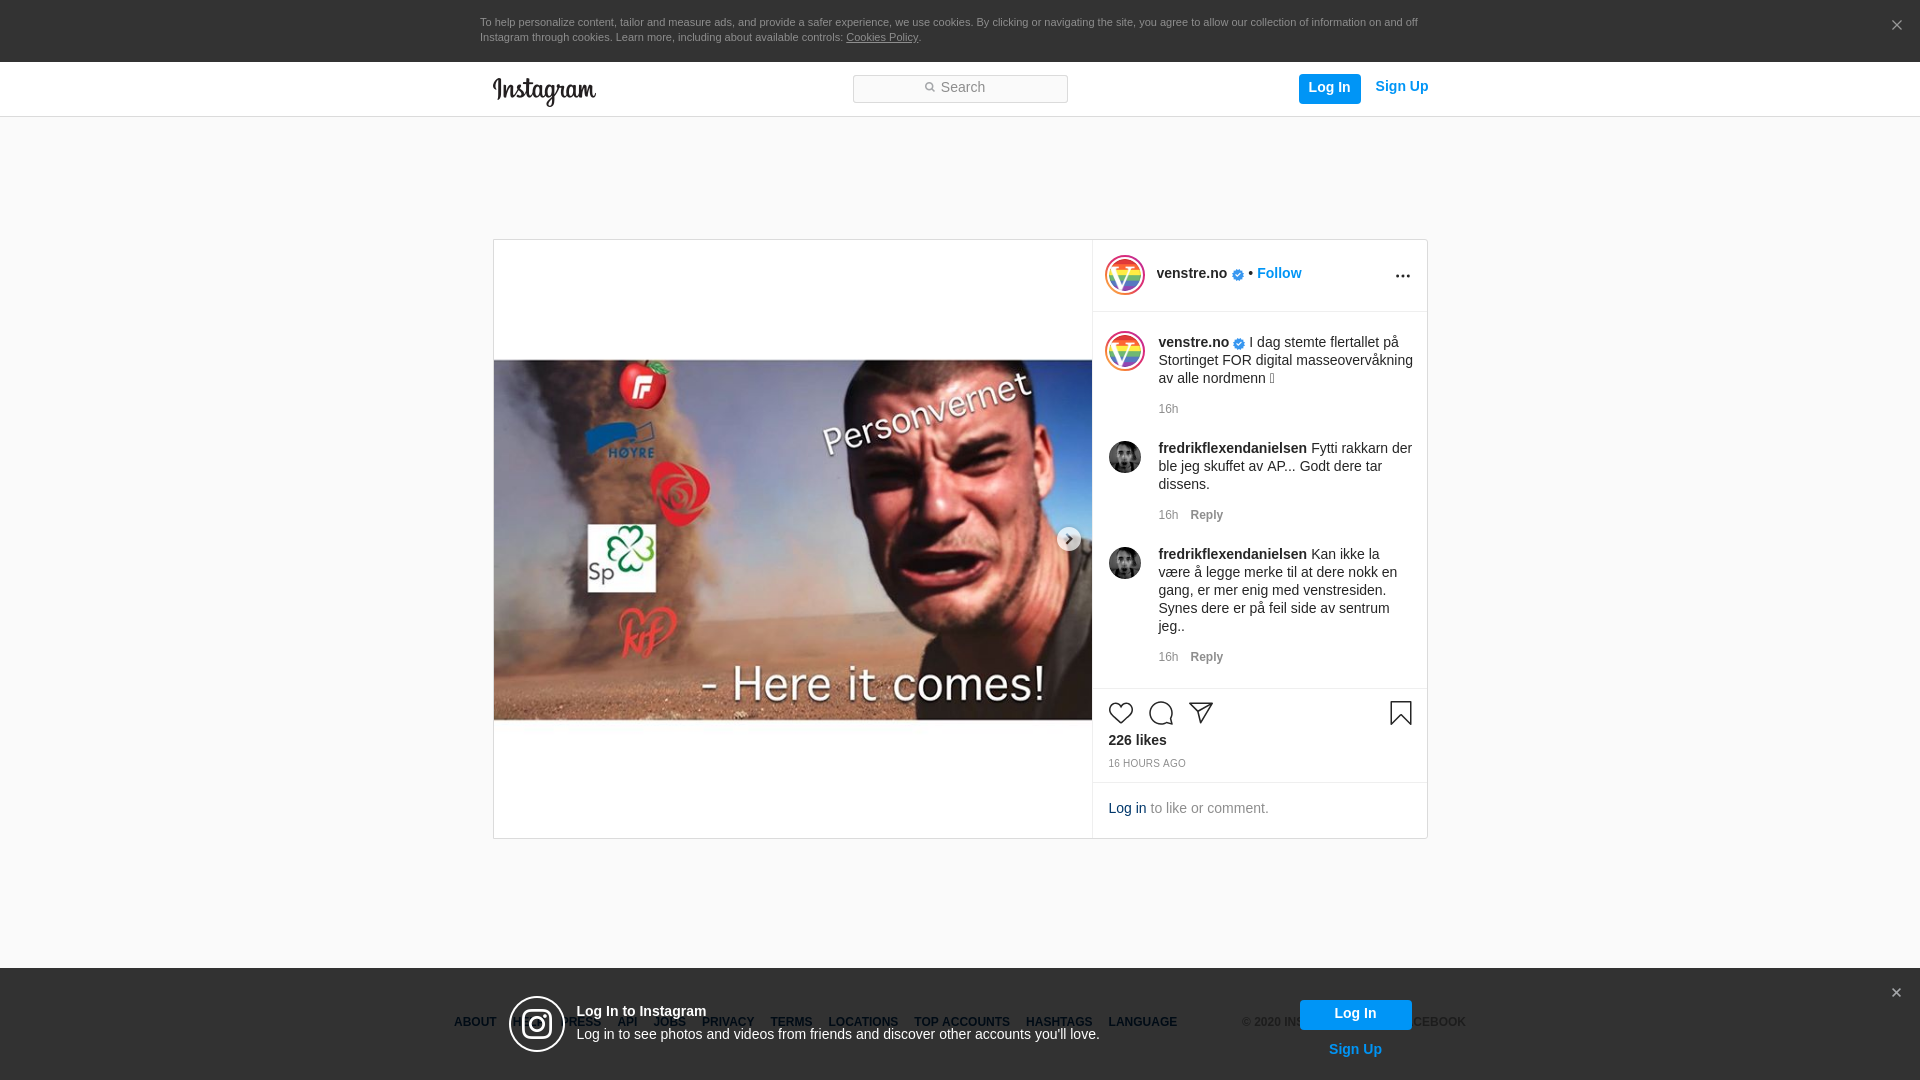Like the post with heart icon

point(1120,713)
